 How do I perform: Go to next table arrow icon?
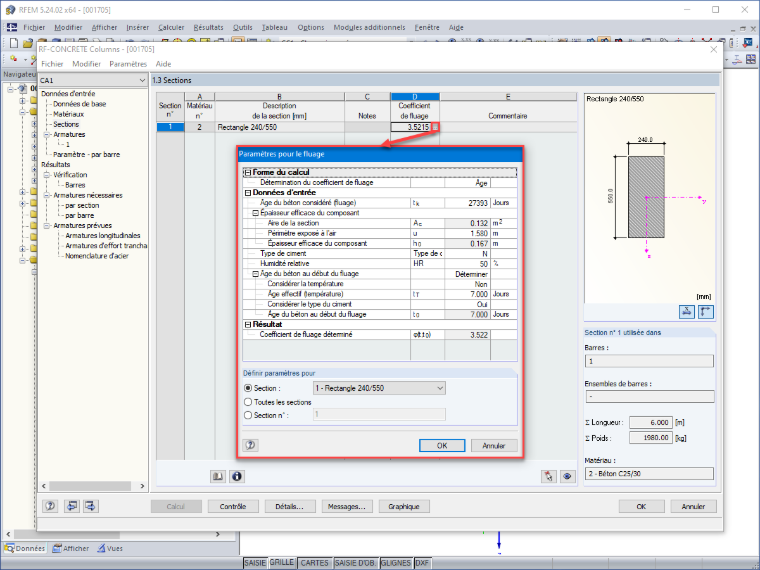pyautogui.click(x=91, y=506)
